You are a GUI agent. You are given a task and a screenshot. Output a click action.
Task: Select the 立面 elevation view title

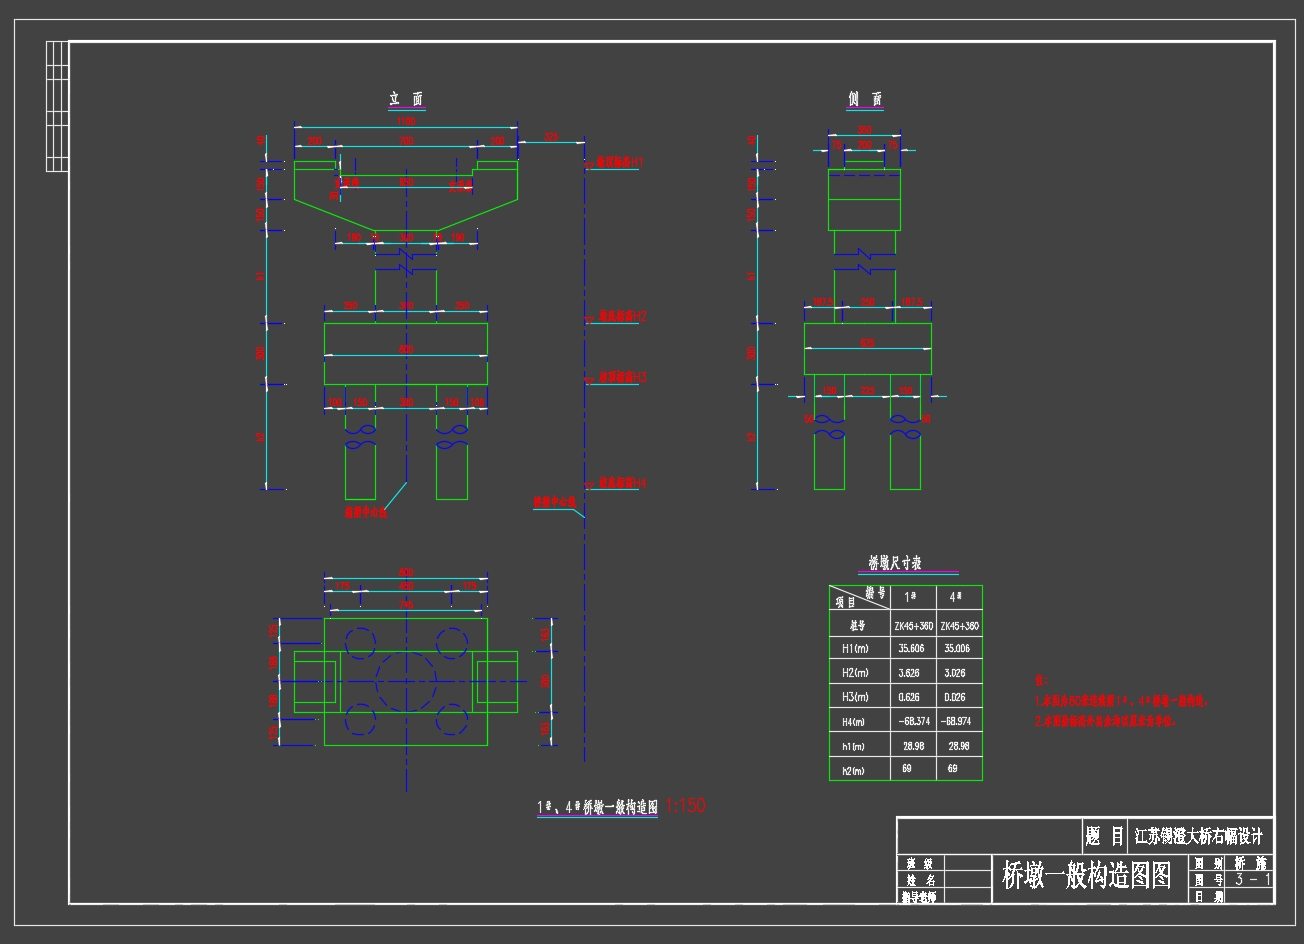pyautogui.click(x=406, y=99)
